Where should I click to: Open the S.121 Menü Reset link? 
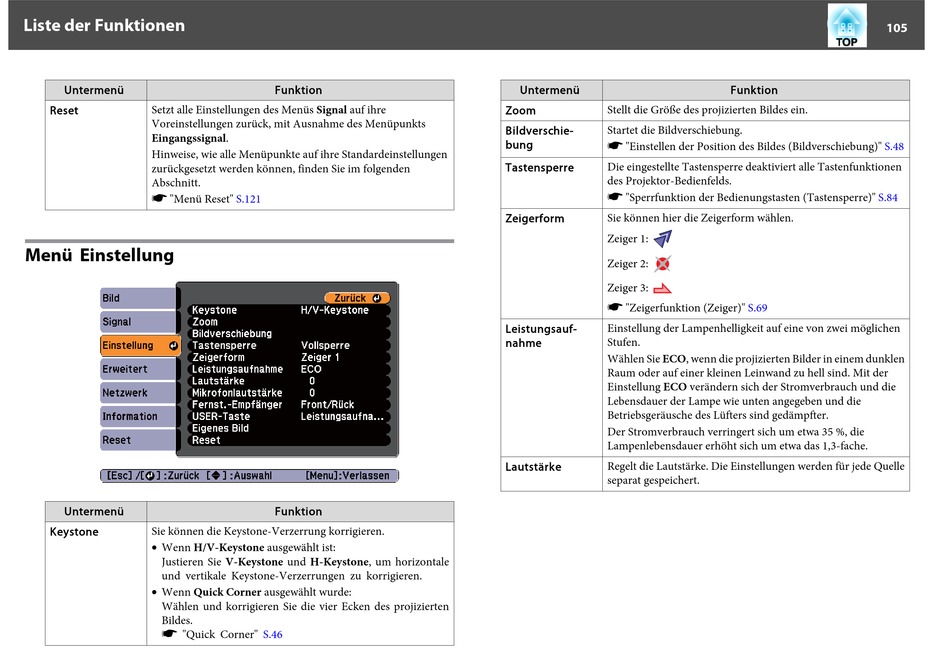(248, 199)
